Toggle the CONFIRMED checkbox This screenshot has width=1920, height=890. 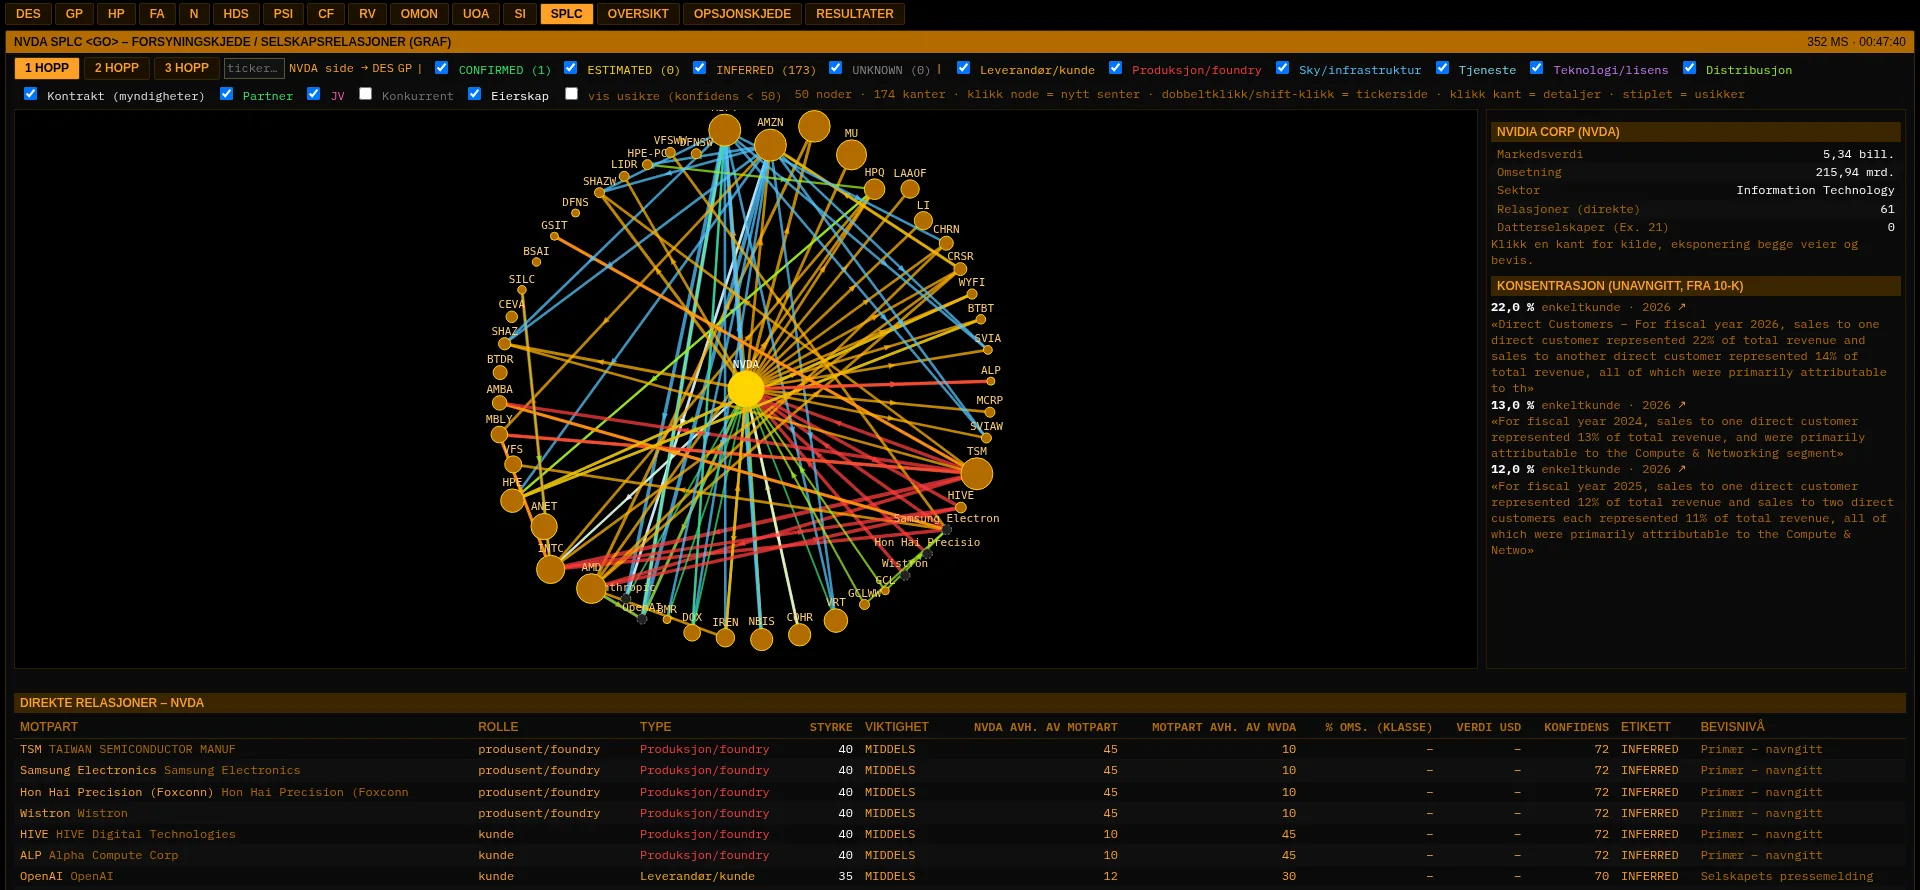pos(441,68)
